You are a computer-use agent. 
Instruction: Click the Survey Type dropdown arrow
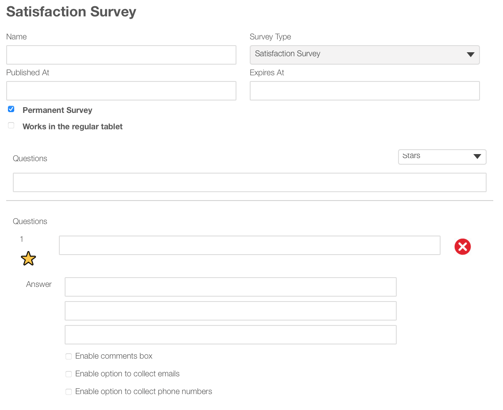click(x=470, y=55)
